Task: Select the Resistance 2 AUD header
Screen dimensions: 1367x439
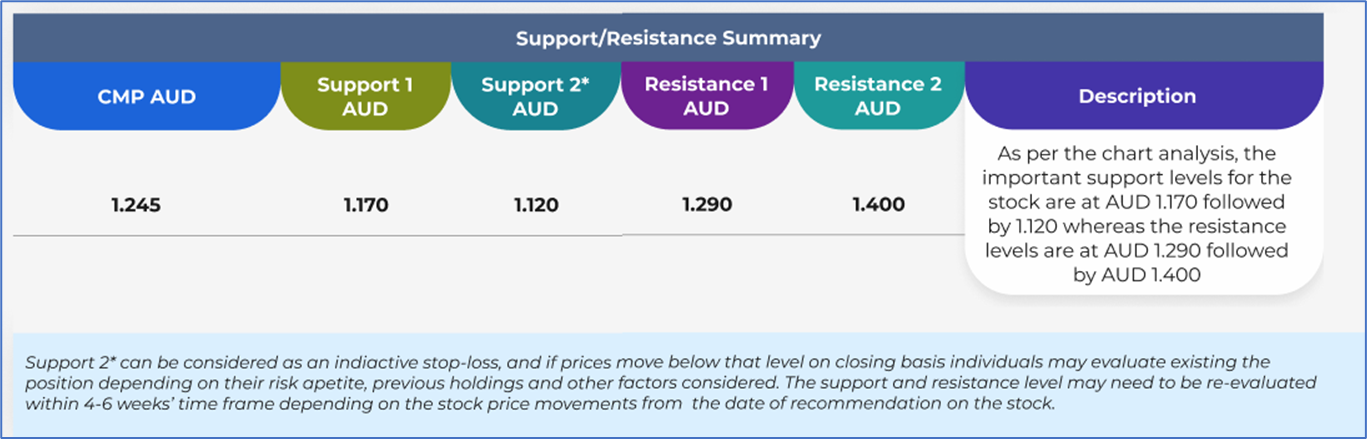Action: coord(878,96)
